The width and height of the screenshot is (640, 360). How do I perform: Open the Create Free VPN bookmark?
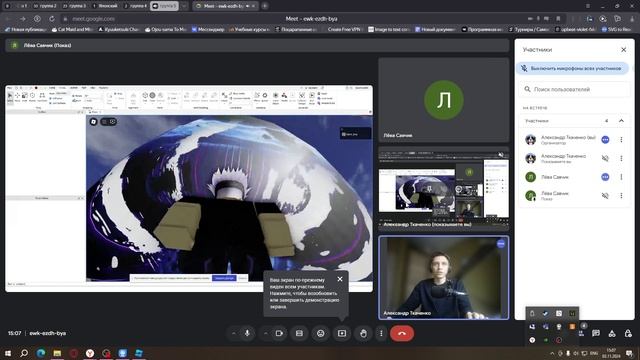(344, 29)
